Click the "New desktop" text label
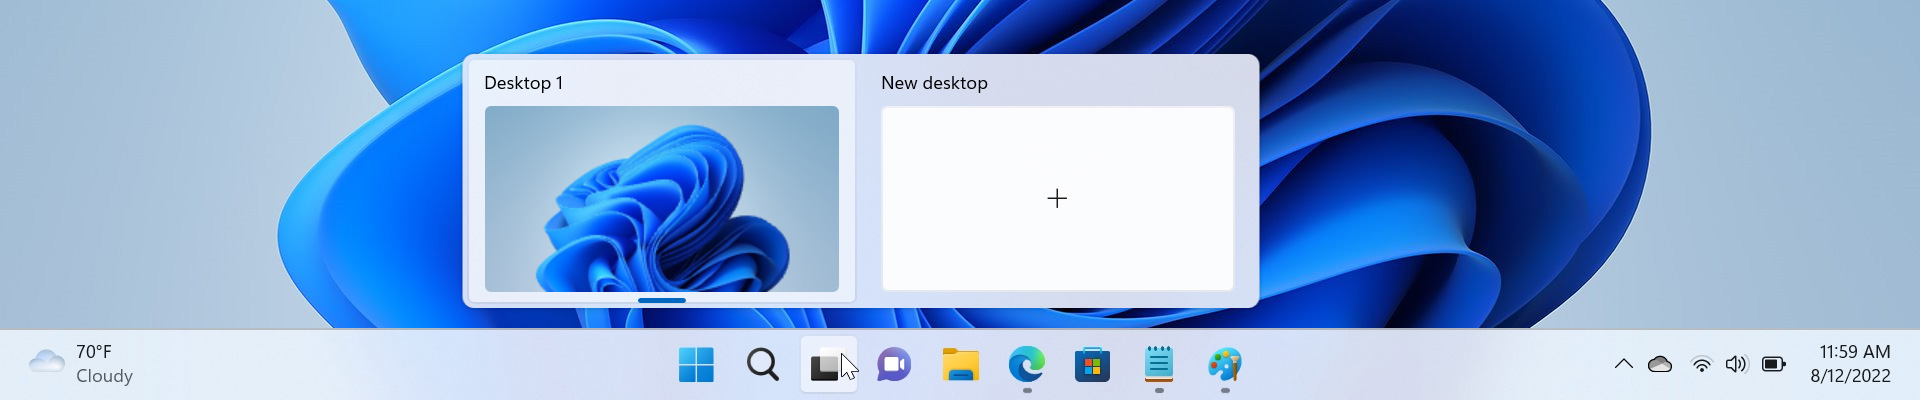 [x=934, y=83]
